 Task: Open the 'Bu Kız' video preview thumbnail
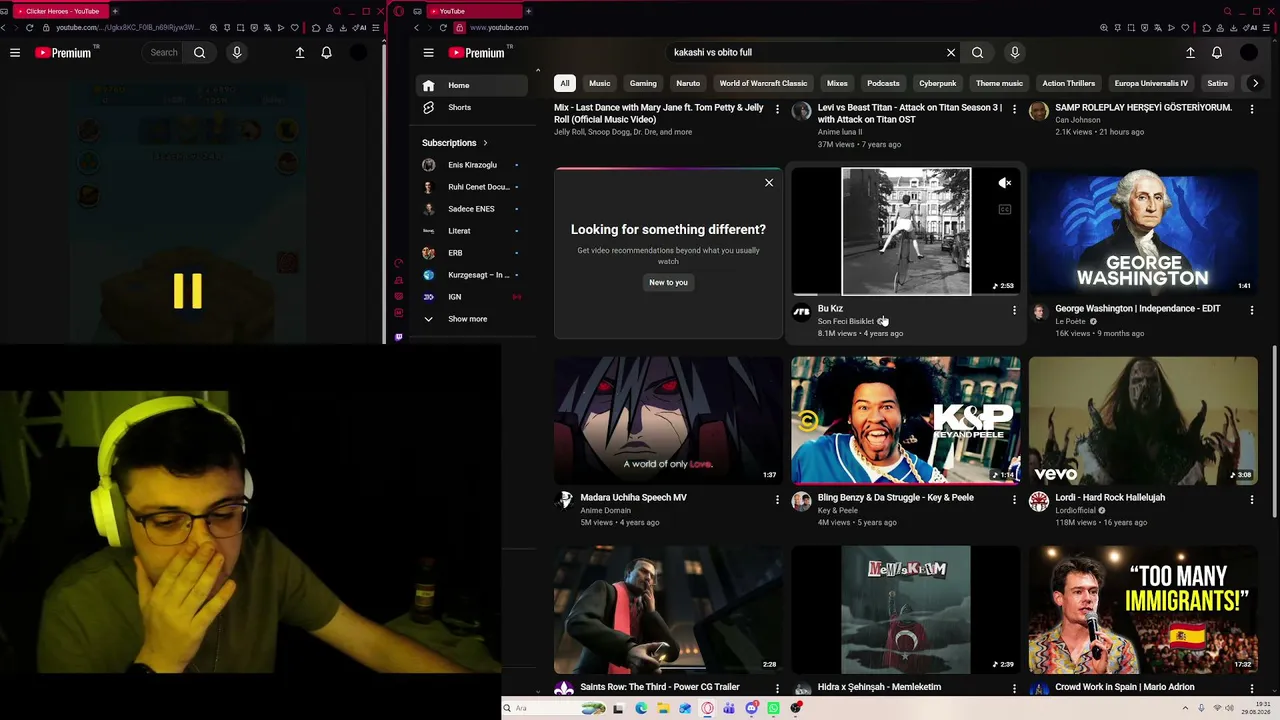[906, 232]
